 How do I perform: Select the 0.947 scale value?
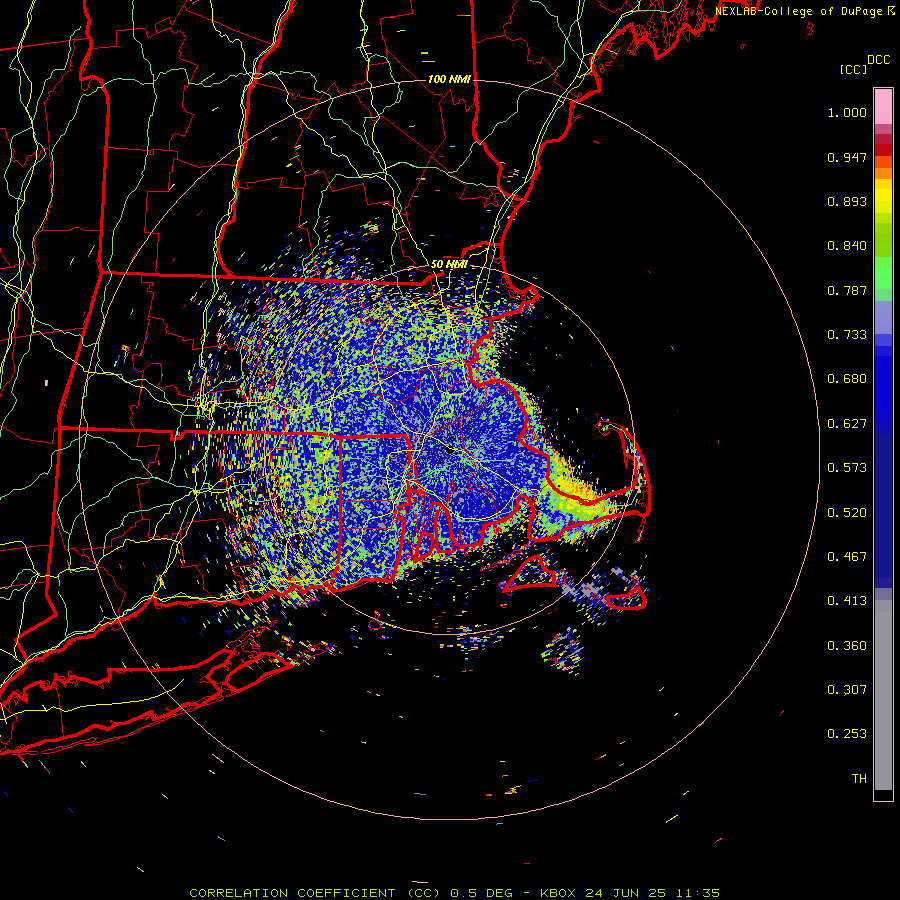[847, 157]
